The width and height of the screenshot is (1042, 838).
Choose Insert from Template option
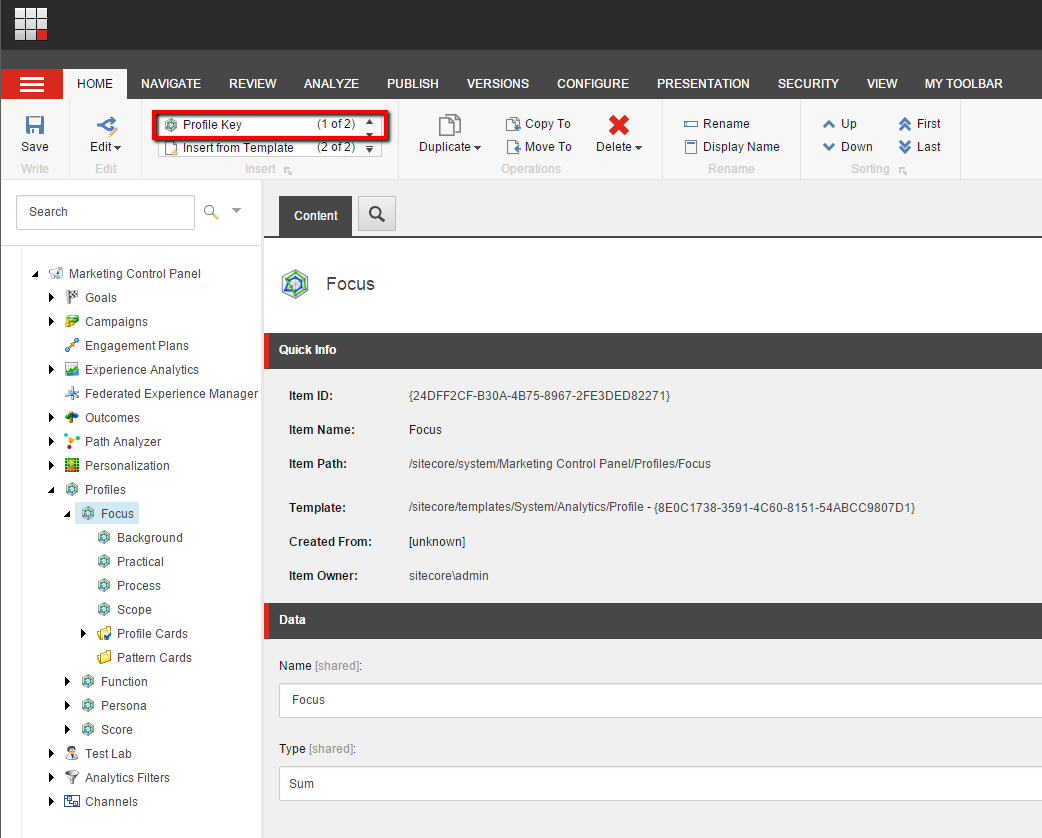click(260, 148)
